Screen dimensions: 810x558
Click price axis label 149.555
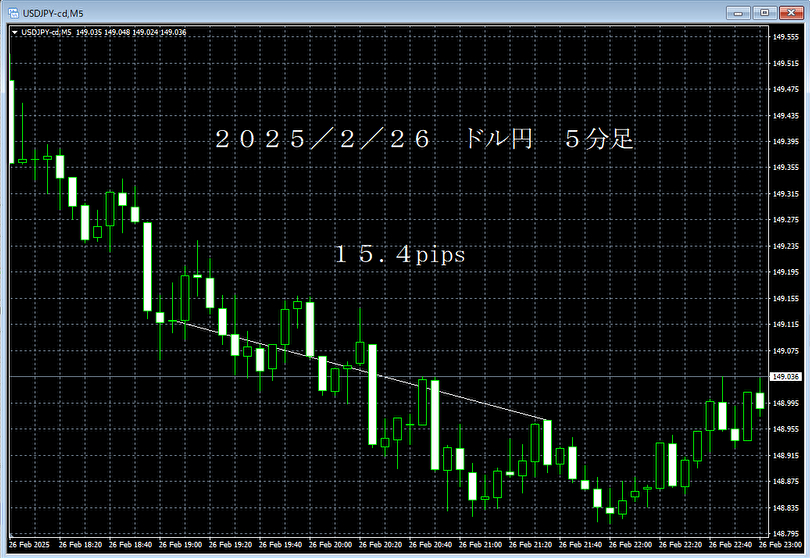click(786, 37)
